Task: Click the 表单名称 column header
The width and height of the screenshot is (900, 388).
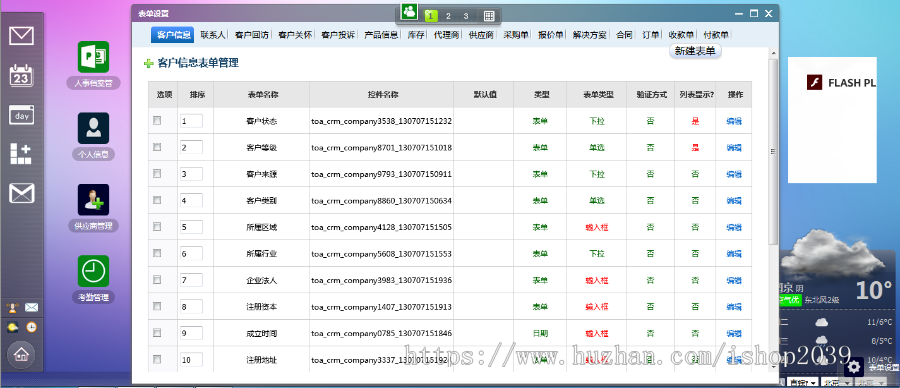Action: [263, 94]
